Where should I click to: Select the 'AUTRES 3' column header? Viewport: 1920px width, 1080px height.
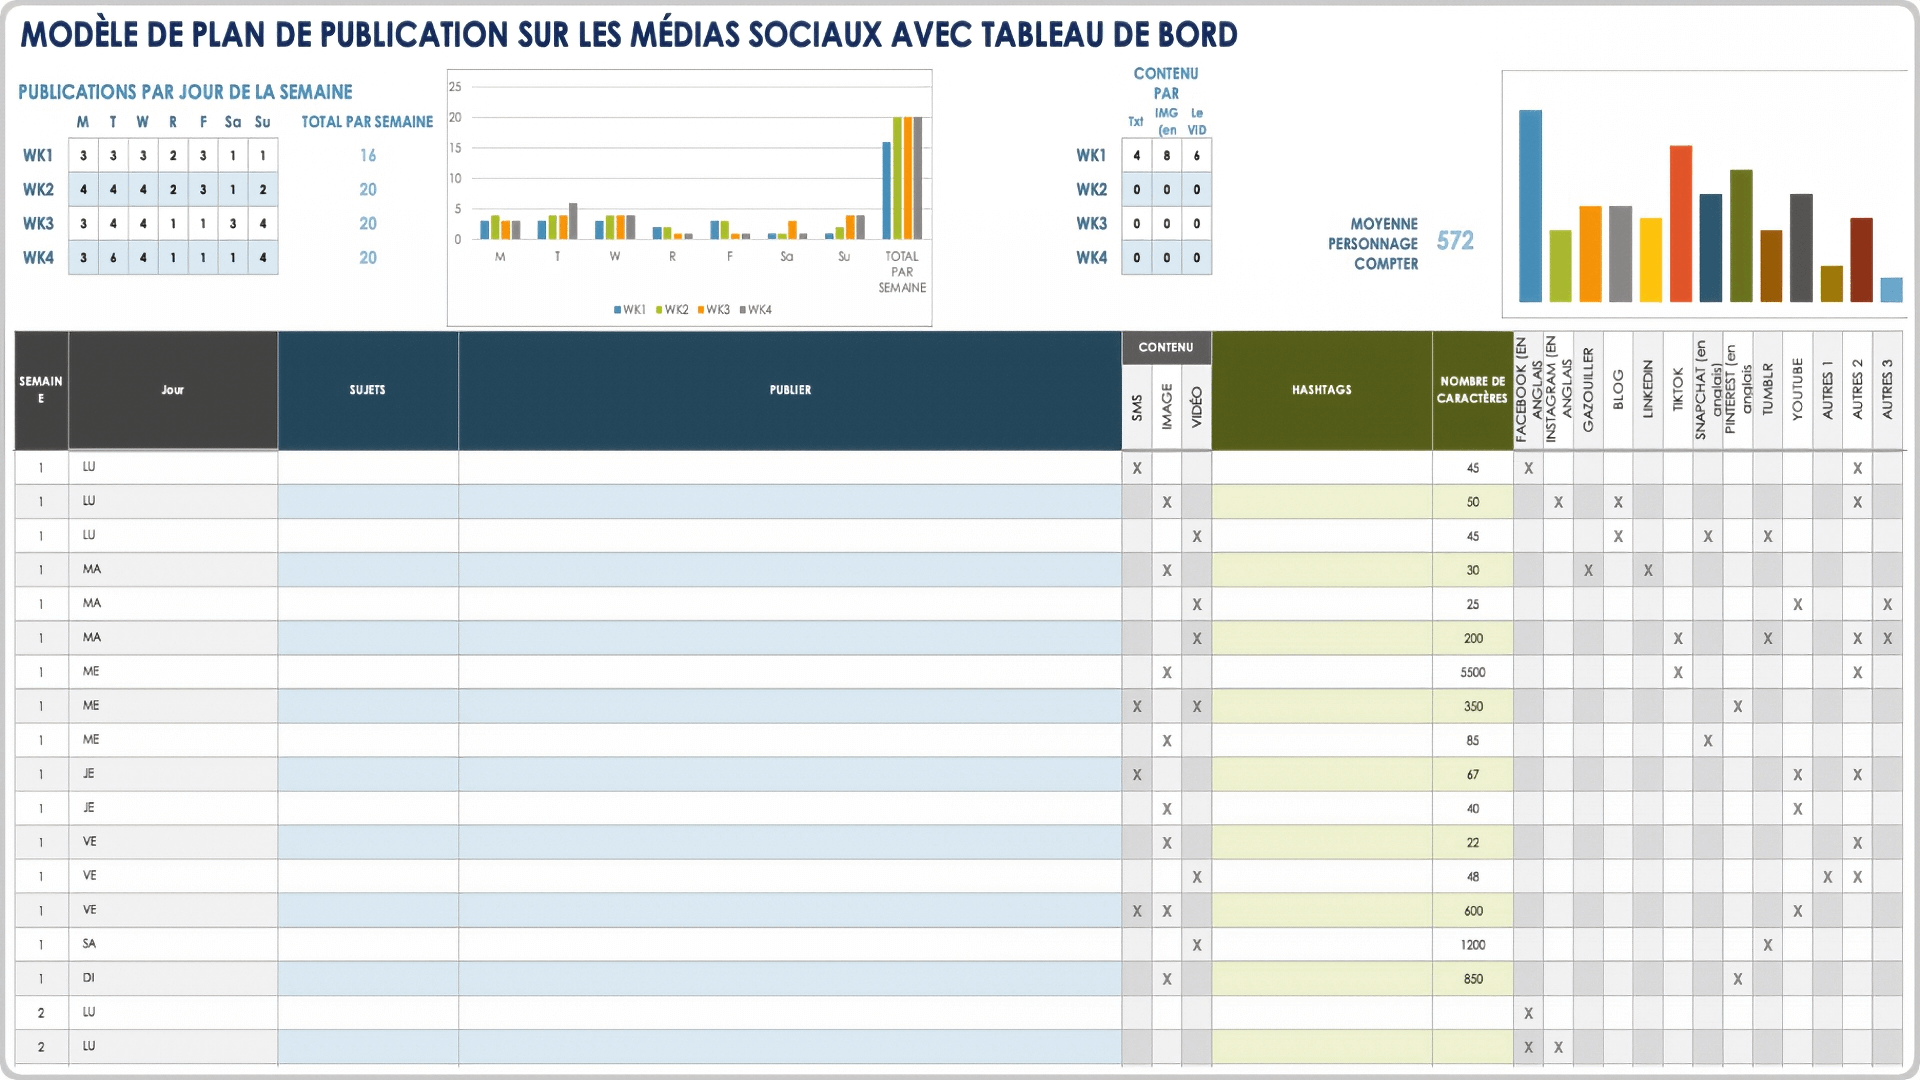(x=1888, y=390)
